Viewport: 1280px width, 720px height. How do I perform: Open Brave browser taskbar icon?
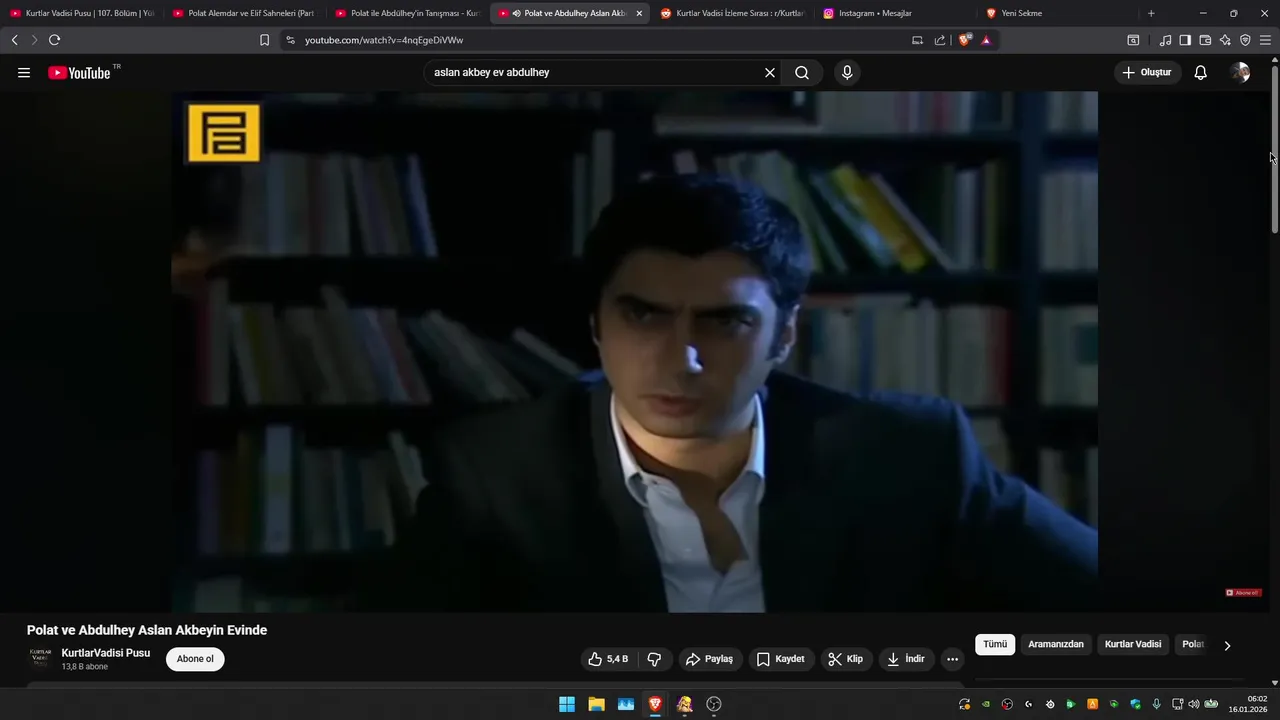[x=655, y=704]
